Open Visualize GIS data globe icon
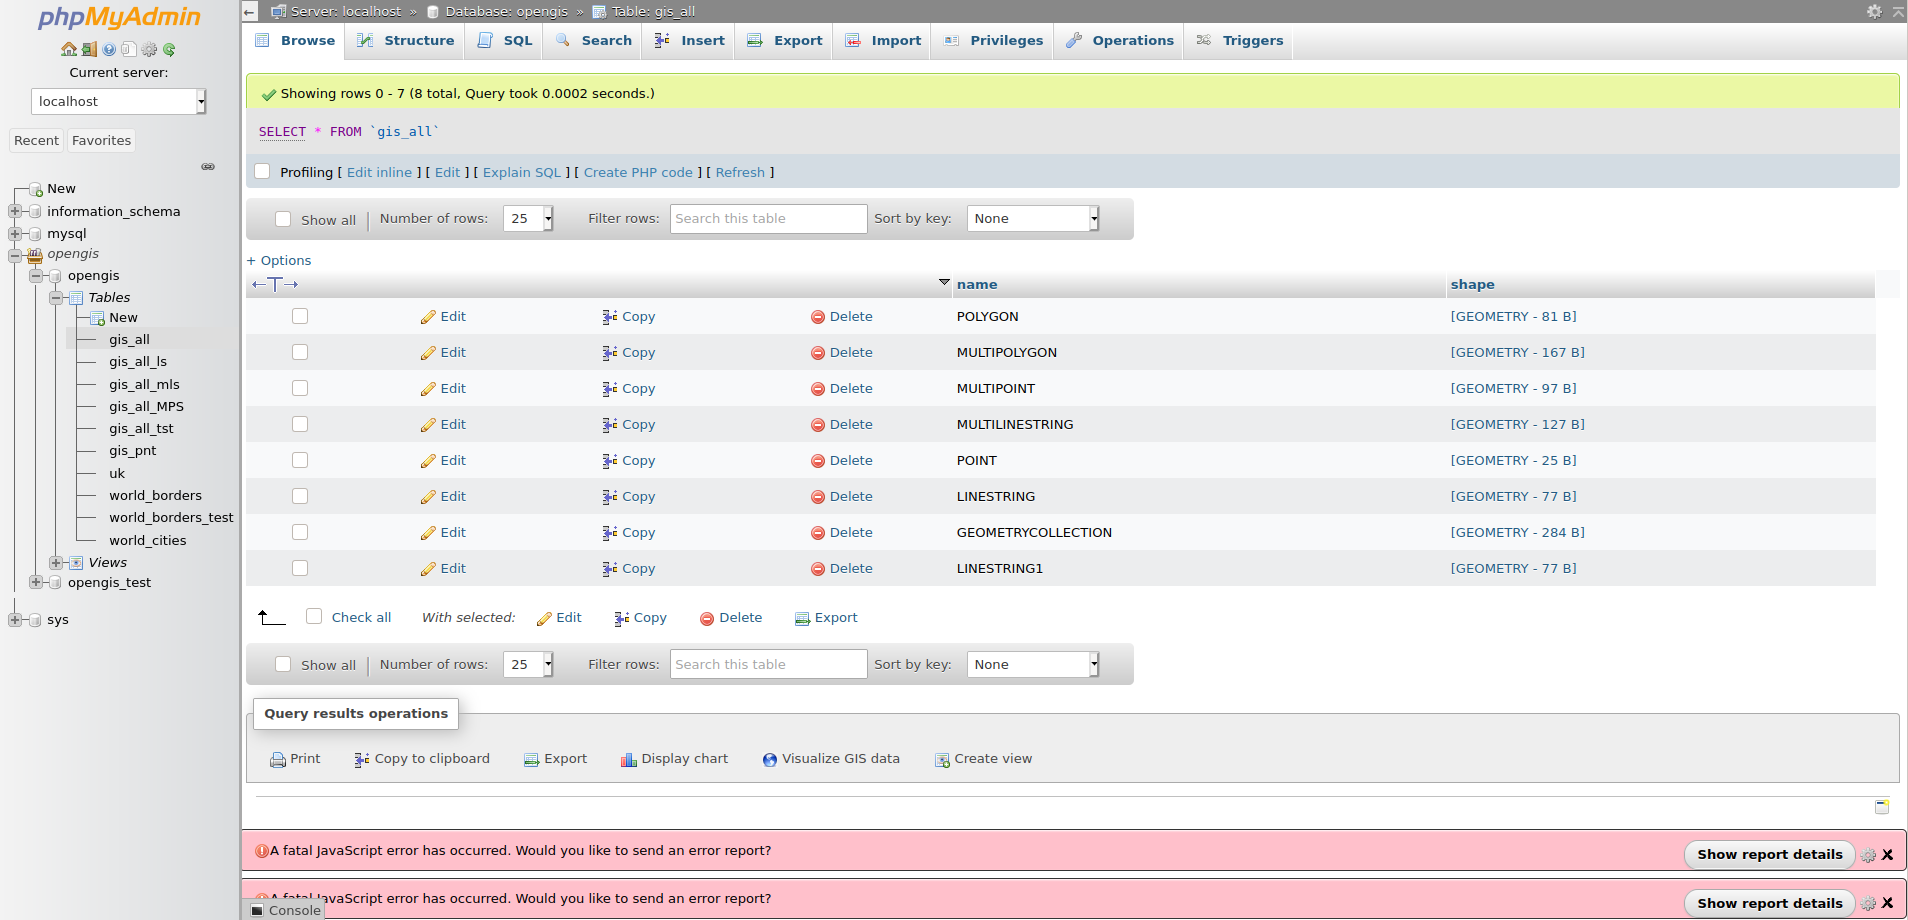Viewport: 1908px width, 920px height. (x=770, y=760)
